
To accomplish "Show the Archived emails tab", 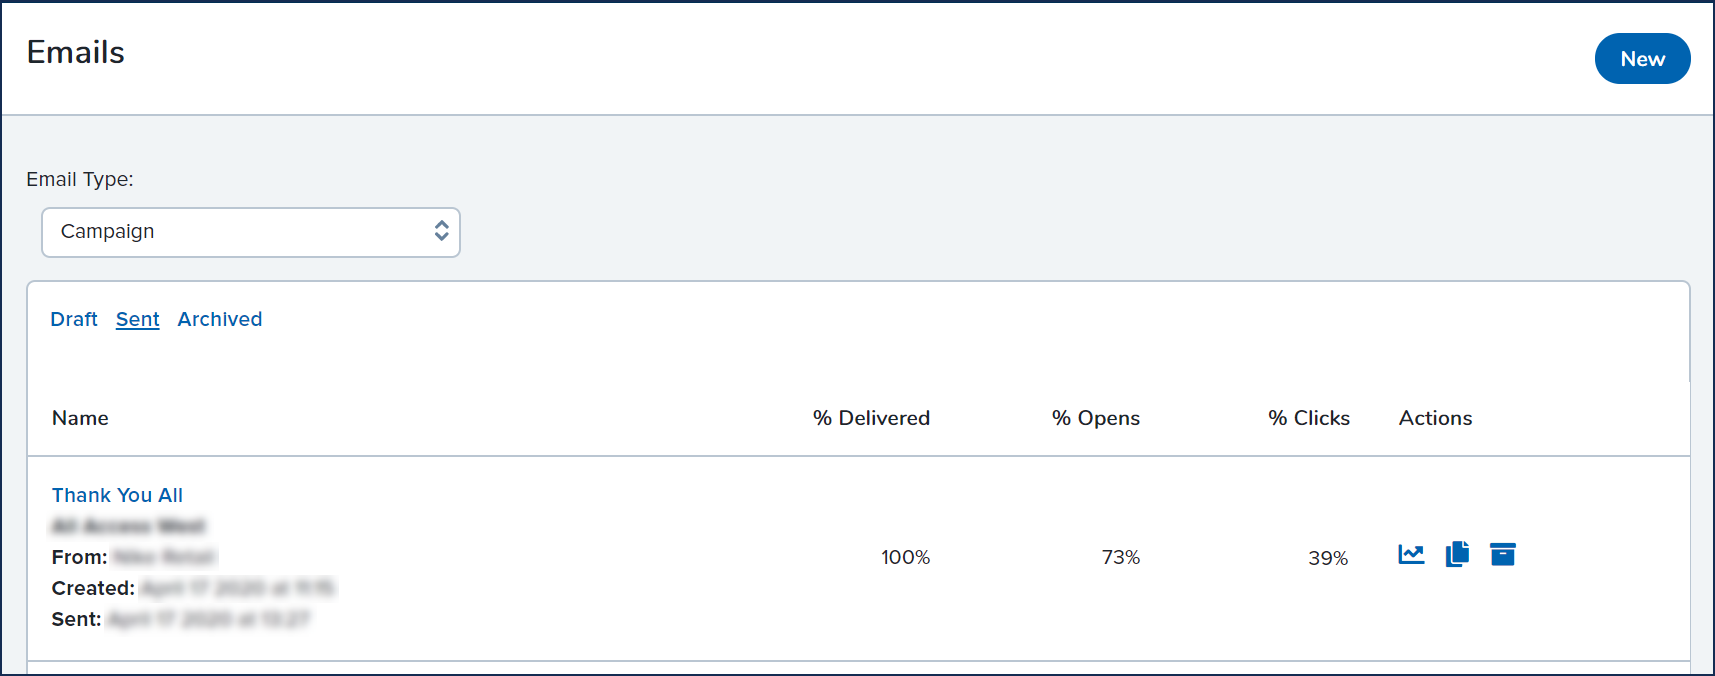I will pos(220,319).
